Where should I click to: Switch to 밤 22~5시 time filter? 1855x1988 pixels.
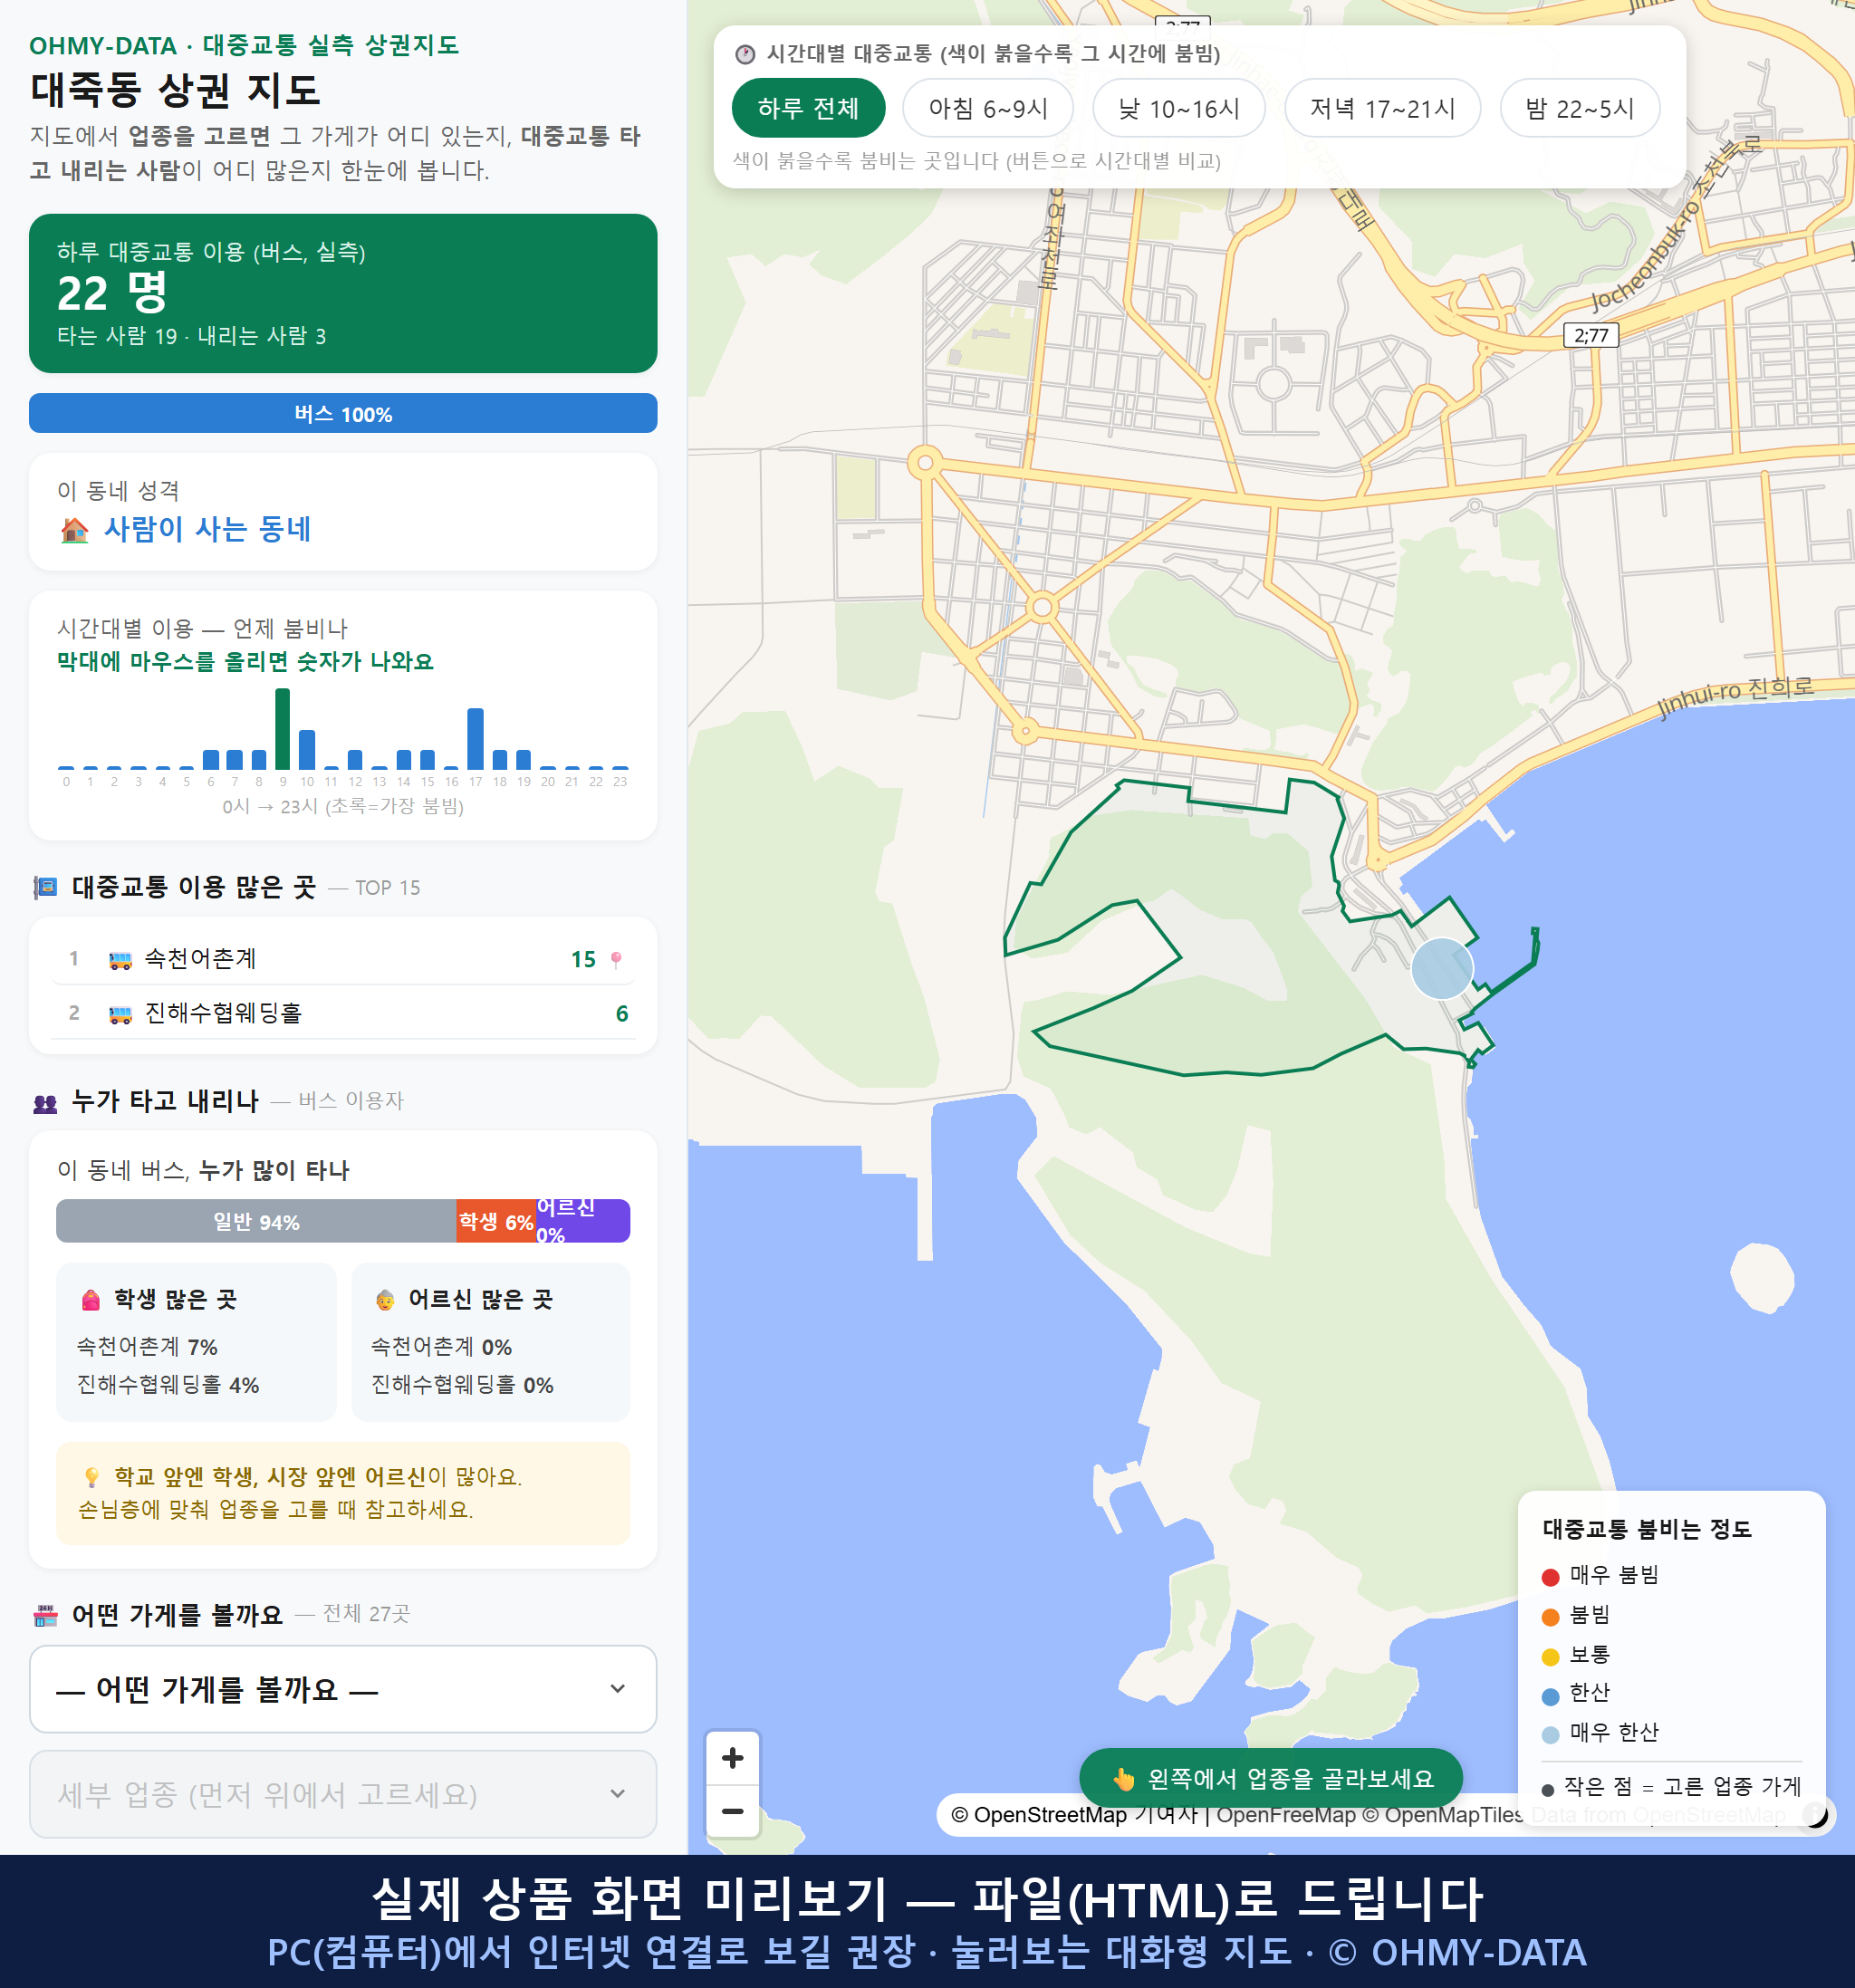click(1580, 108)
